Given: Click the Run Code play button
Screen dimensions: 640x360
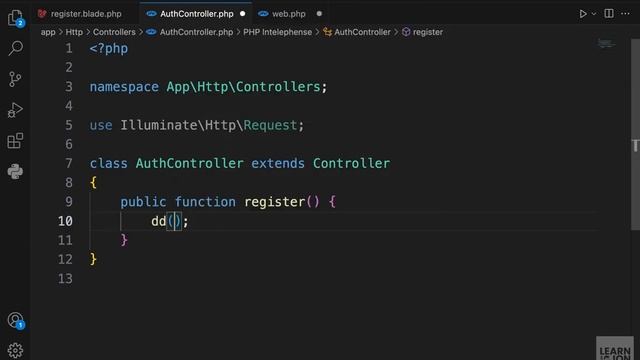Looking at the screenshot, I should tap(583, 14).
